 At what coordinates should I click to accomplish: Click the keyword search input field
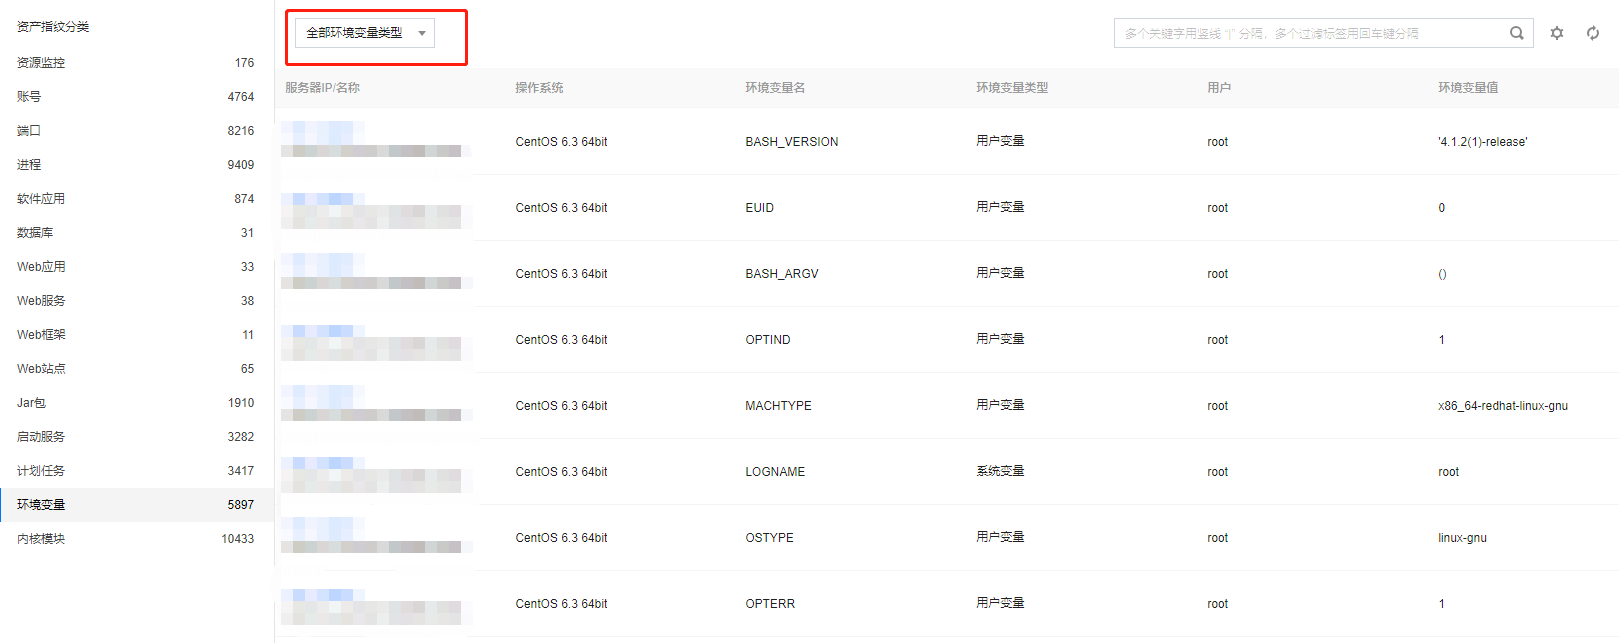coord(1310,33)
